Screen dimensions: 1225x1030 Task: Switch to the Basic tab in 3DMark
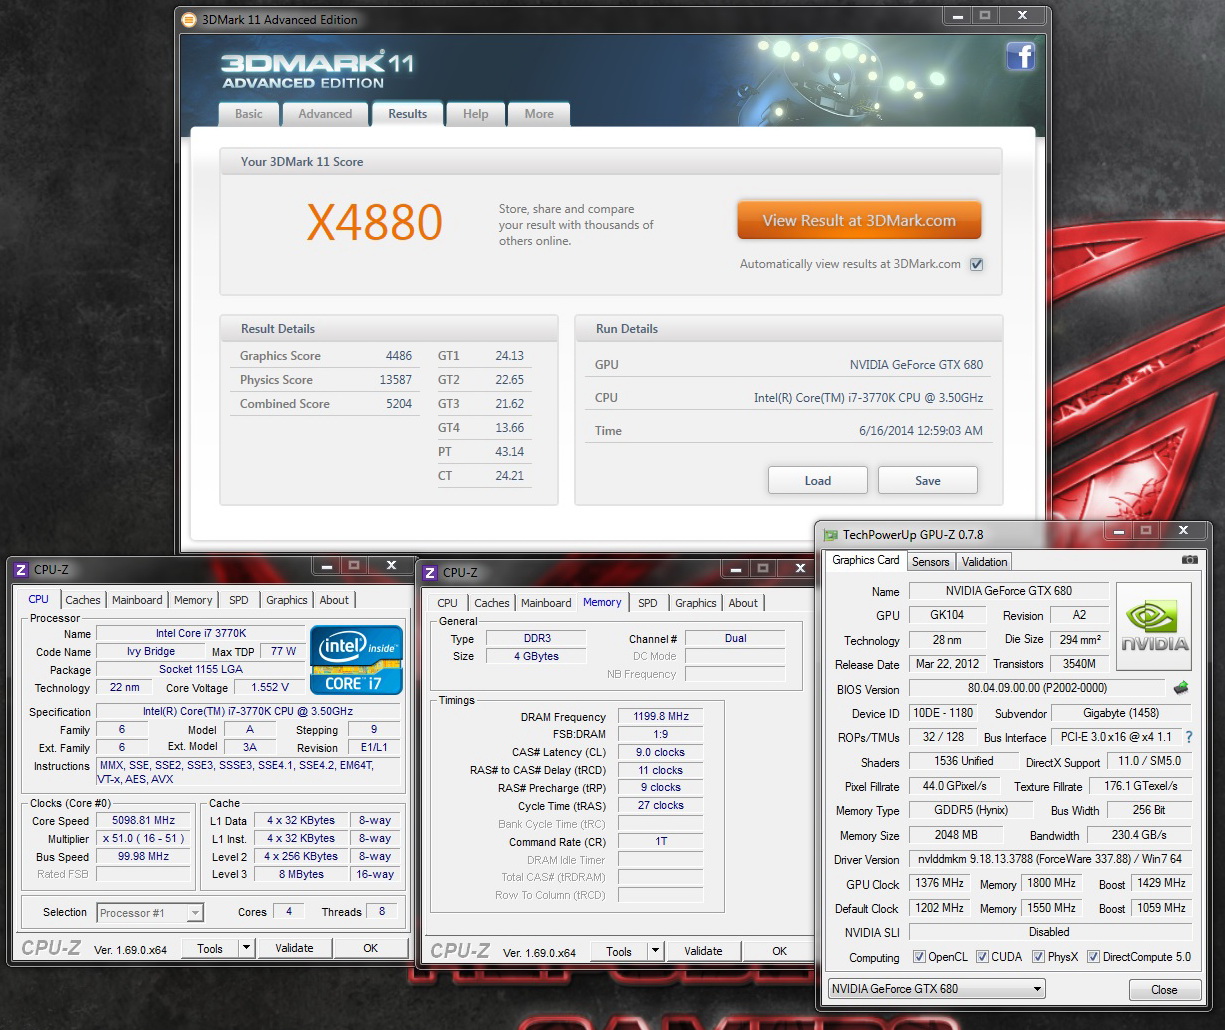tap(249, 114)
